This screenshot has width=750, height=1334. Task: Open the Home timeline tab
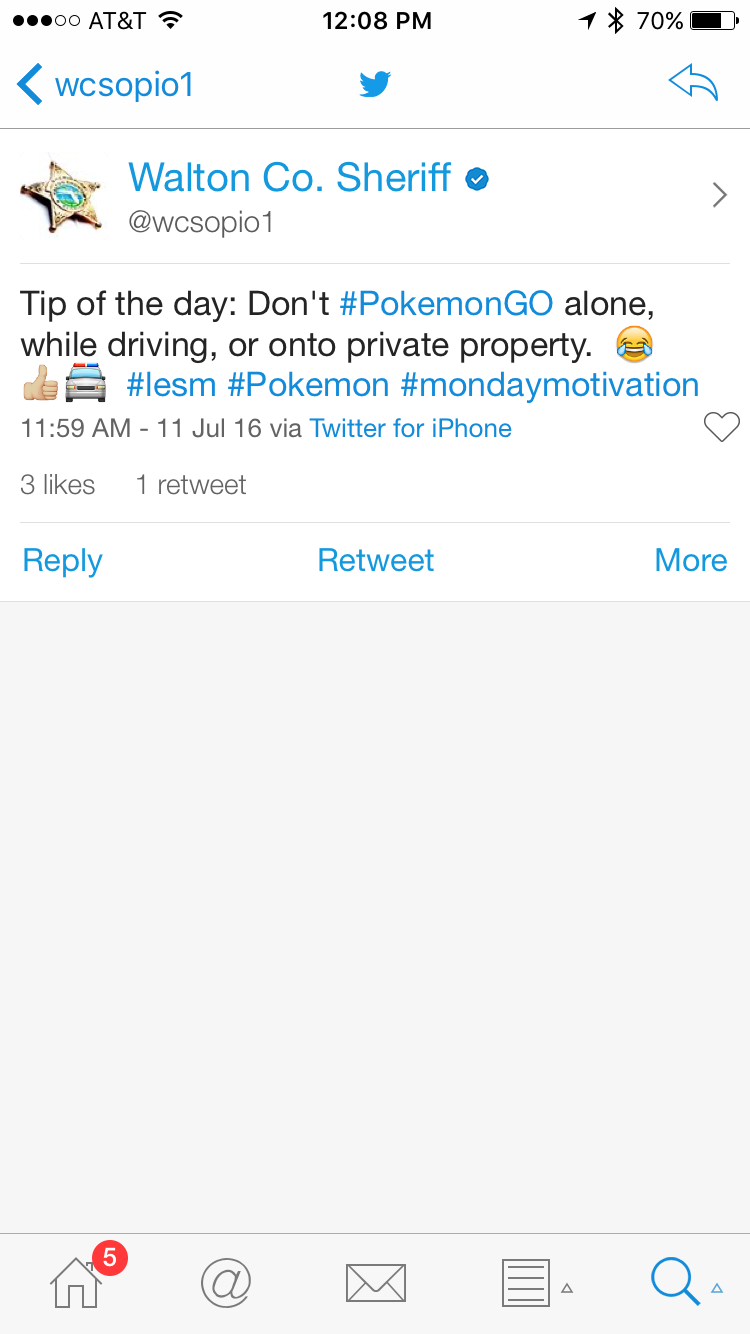point(77,1283)
